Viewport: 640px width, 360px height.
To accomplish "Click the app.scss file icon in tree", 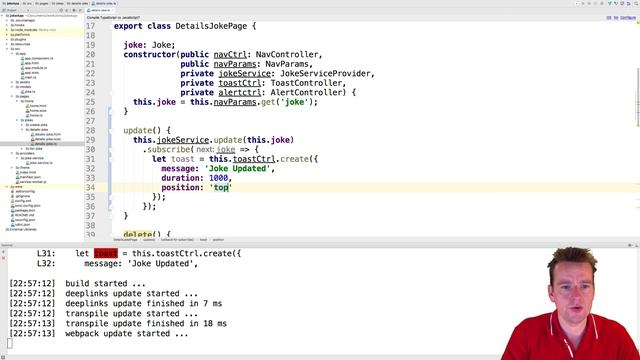I will click(x=22, y=73).
